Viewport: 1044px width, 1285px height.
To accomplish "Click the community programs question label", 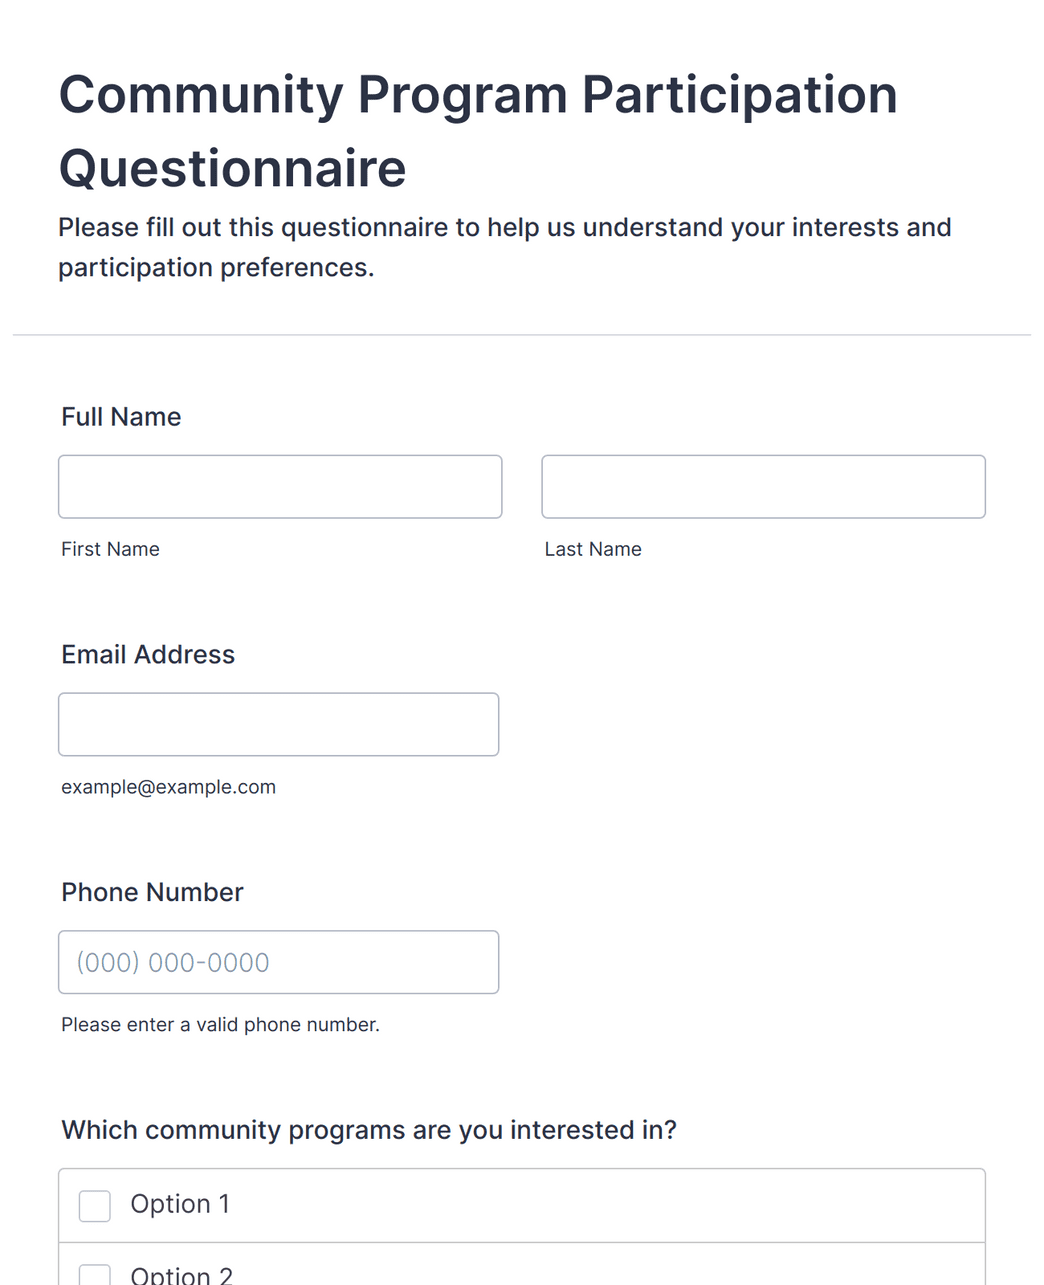I will 369,1130.
